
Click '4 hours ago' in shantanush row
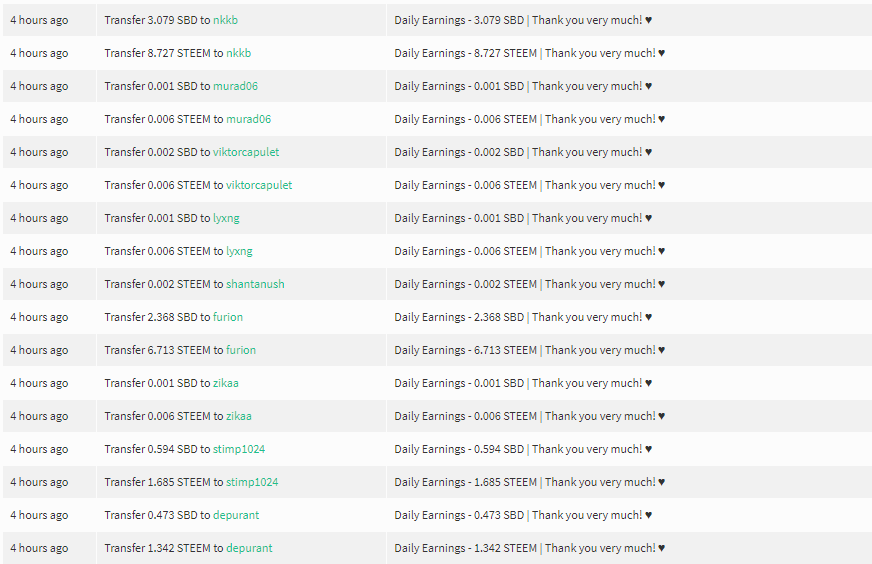click(39, 285)
